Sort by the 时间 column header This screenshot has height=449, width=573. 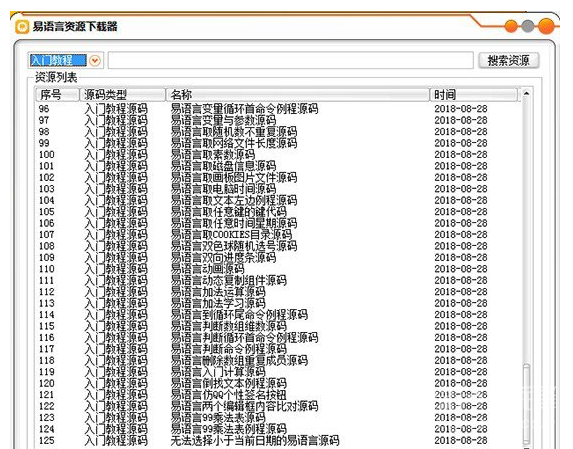[474, 95]
